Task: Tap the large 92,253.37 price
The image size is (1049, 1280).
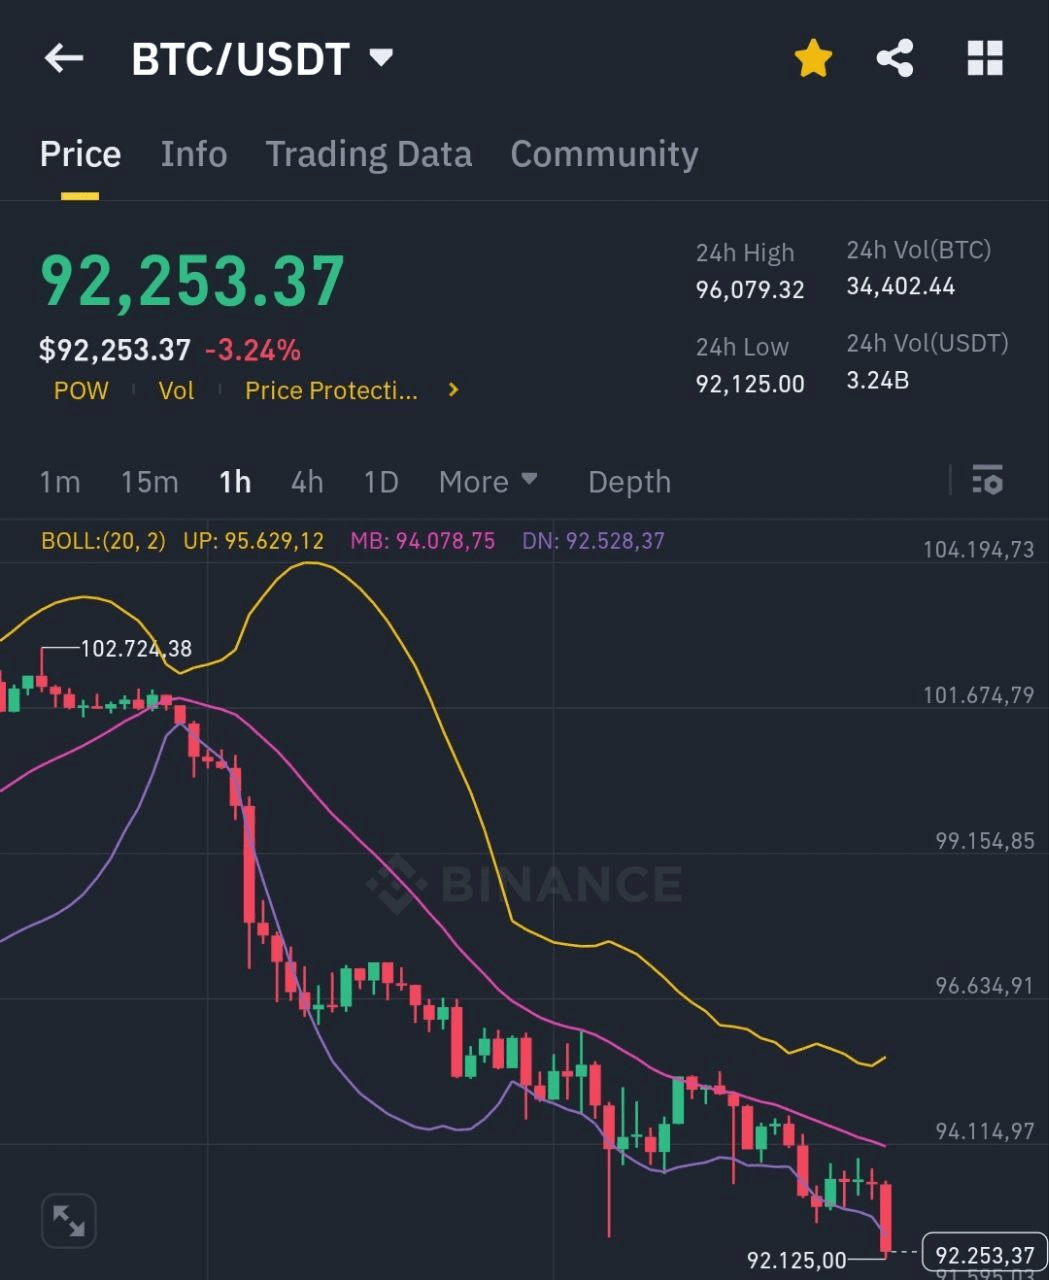Action: pos(192,281)
